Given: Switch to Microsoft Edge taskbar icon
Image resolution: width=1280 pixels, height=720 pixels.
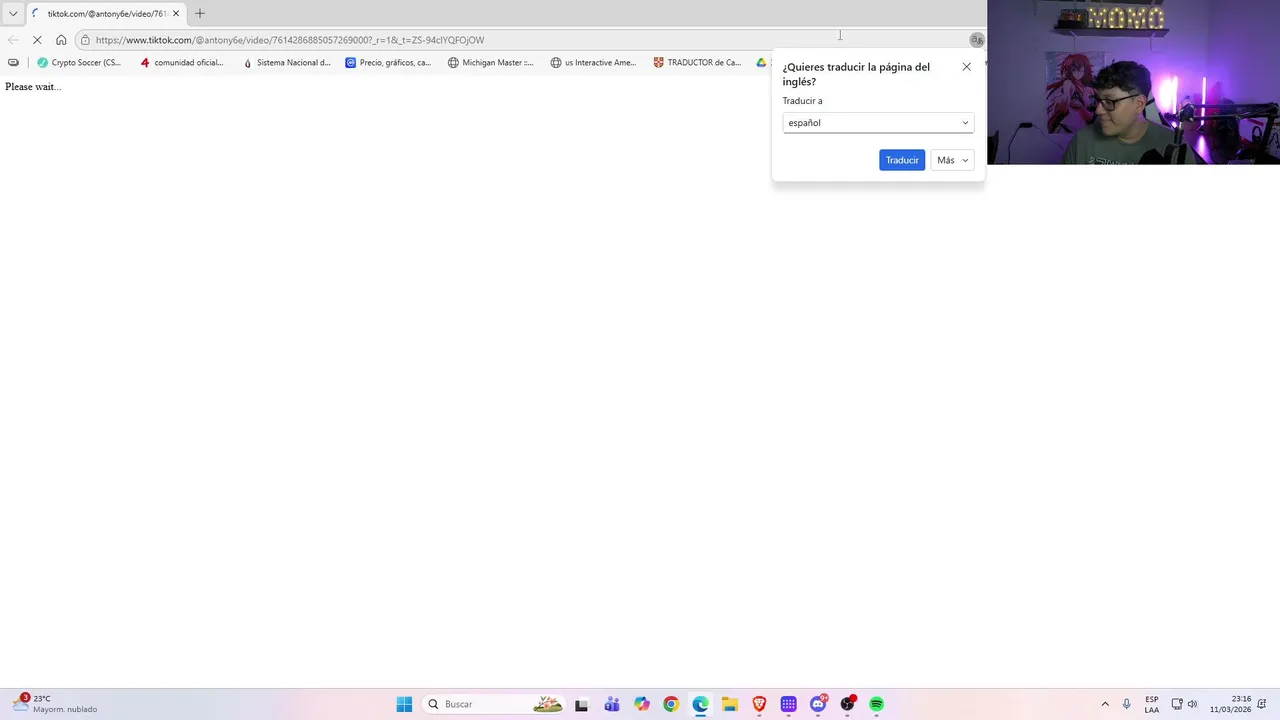Looking at the screenshot, I should click(x=700, y=704).
